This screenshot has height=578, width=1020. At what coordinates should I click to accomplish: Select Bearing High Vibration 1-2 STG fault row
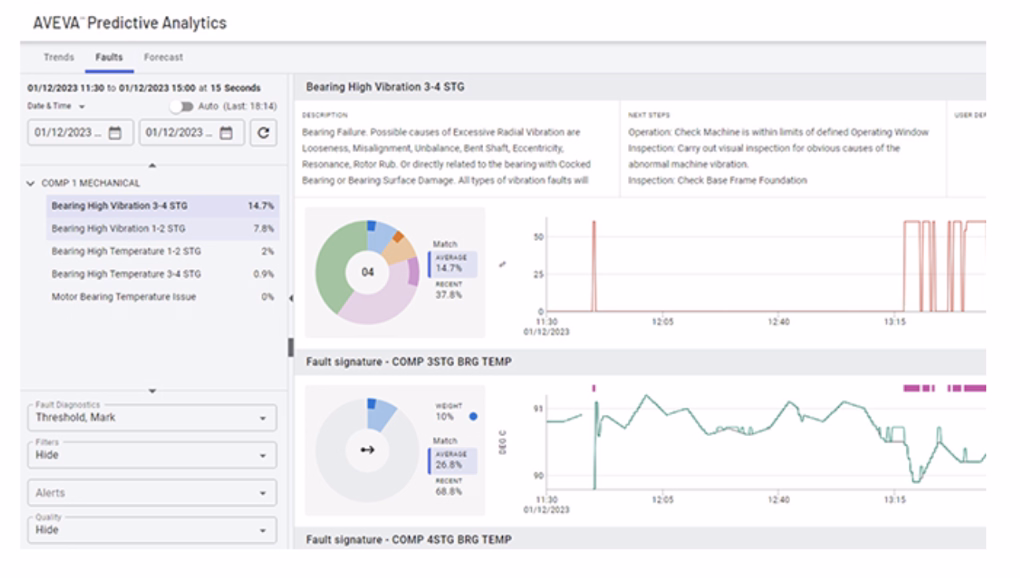163,228
